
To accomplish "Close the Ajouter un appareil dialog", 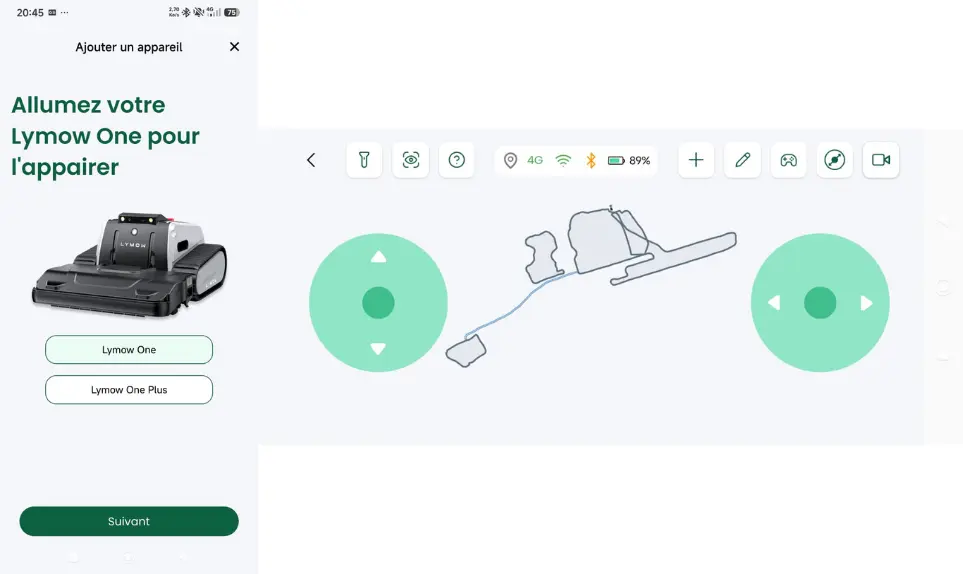I will point(234,47).
